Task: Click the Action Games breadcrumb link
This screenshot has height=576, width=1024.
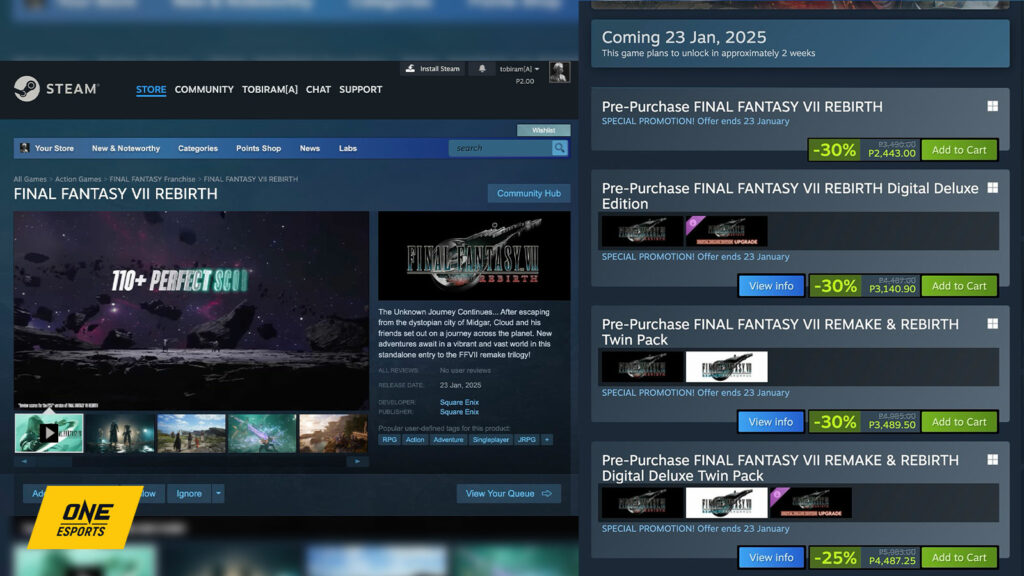Action: pos(78,179)
